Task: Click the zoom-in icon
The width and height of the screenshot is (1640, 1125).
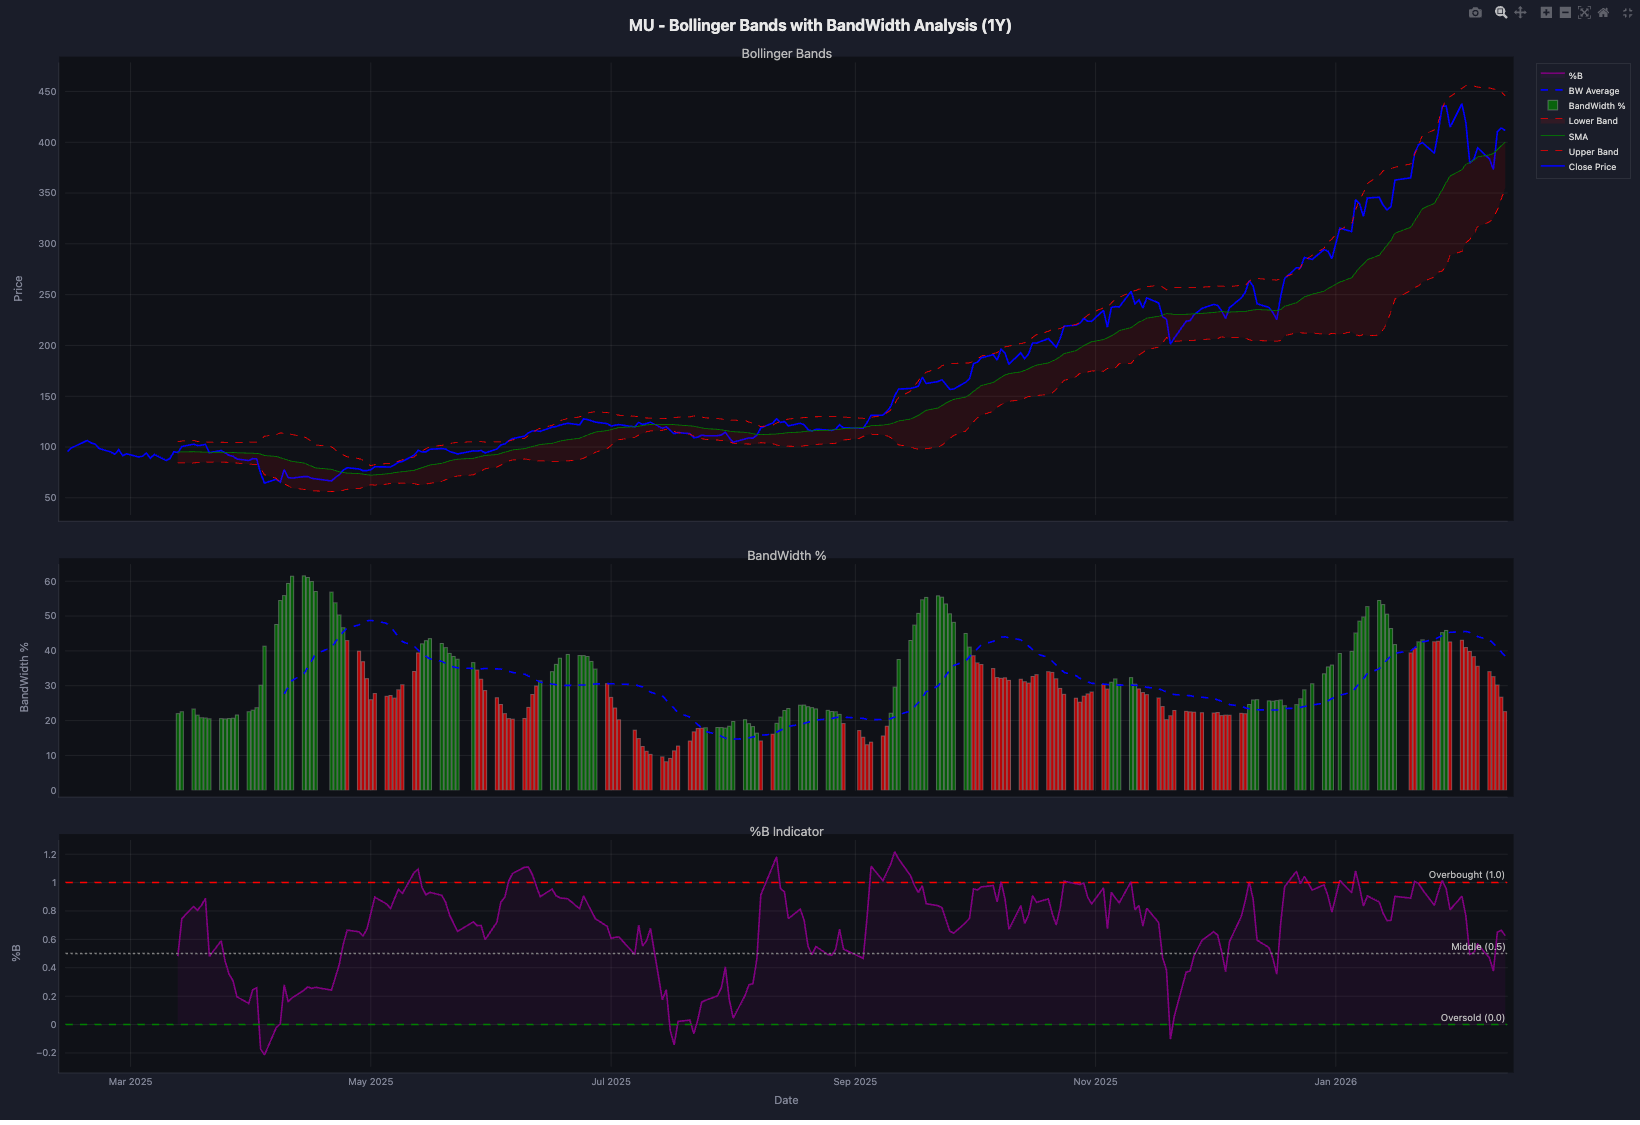Action: [1544, 13]
